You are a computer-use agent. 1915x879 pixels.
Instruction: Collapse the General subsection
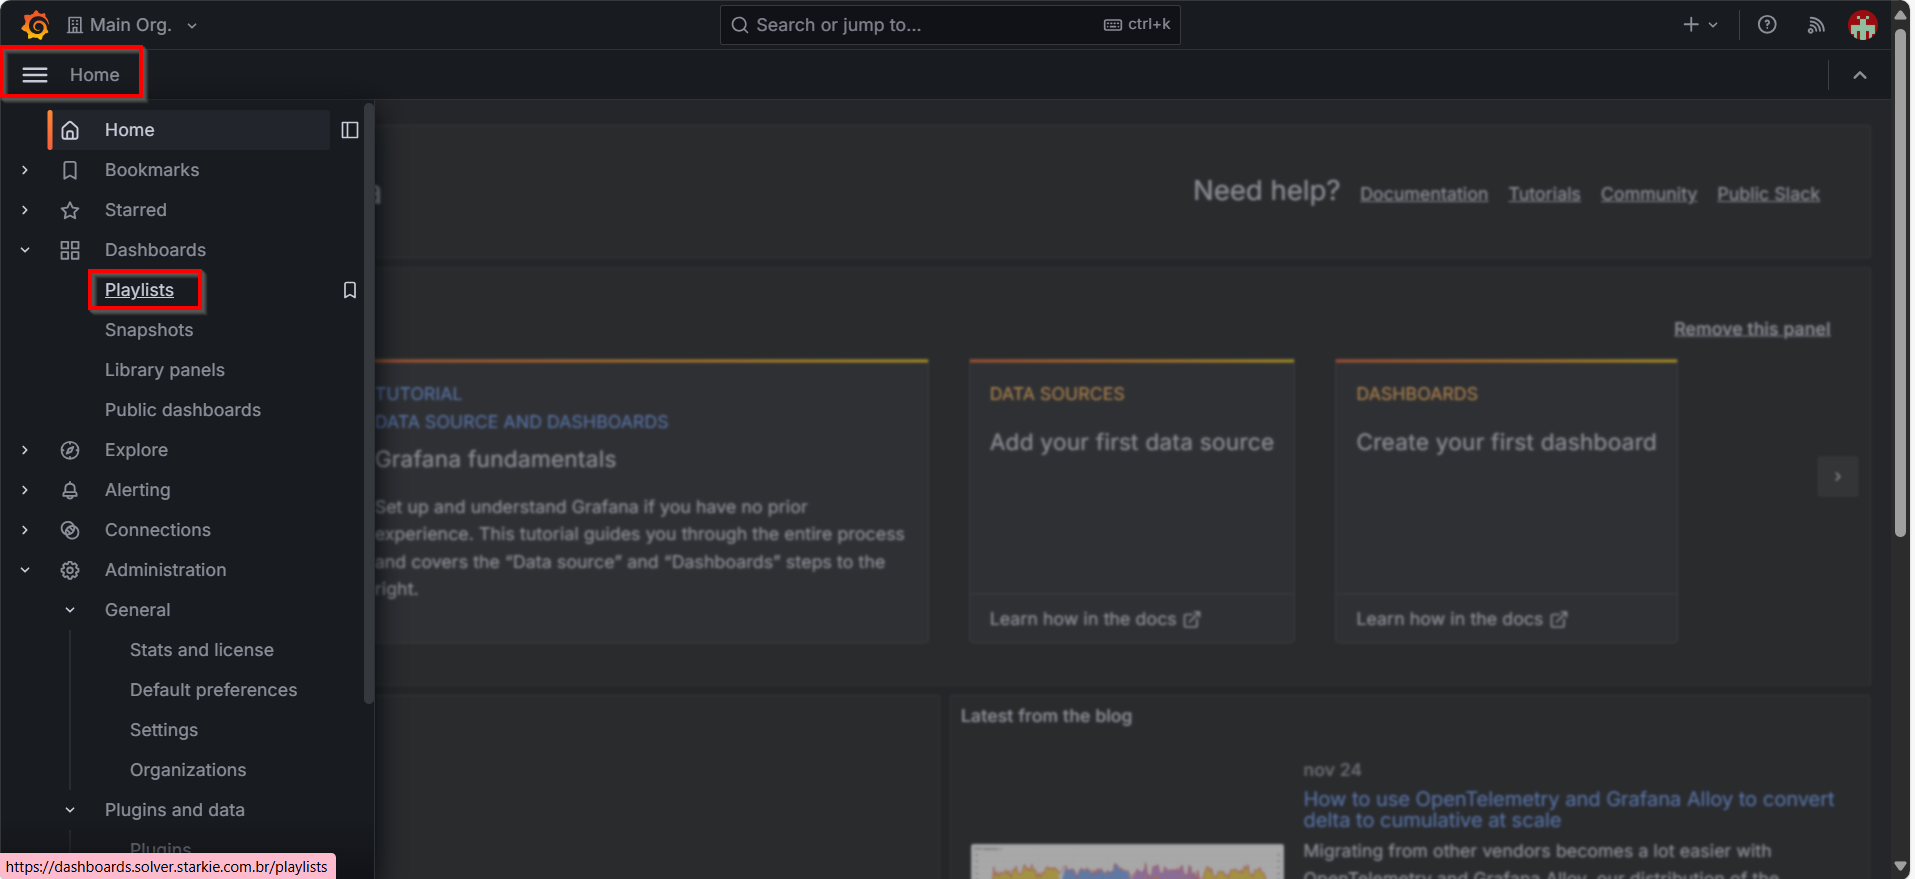click(x=70, y=610)
